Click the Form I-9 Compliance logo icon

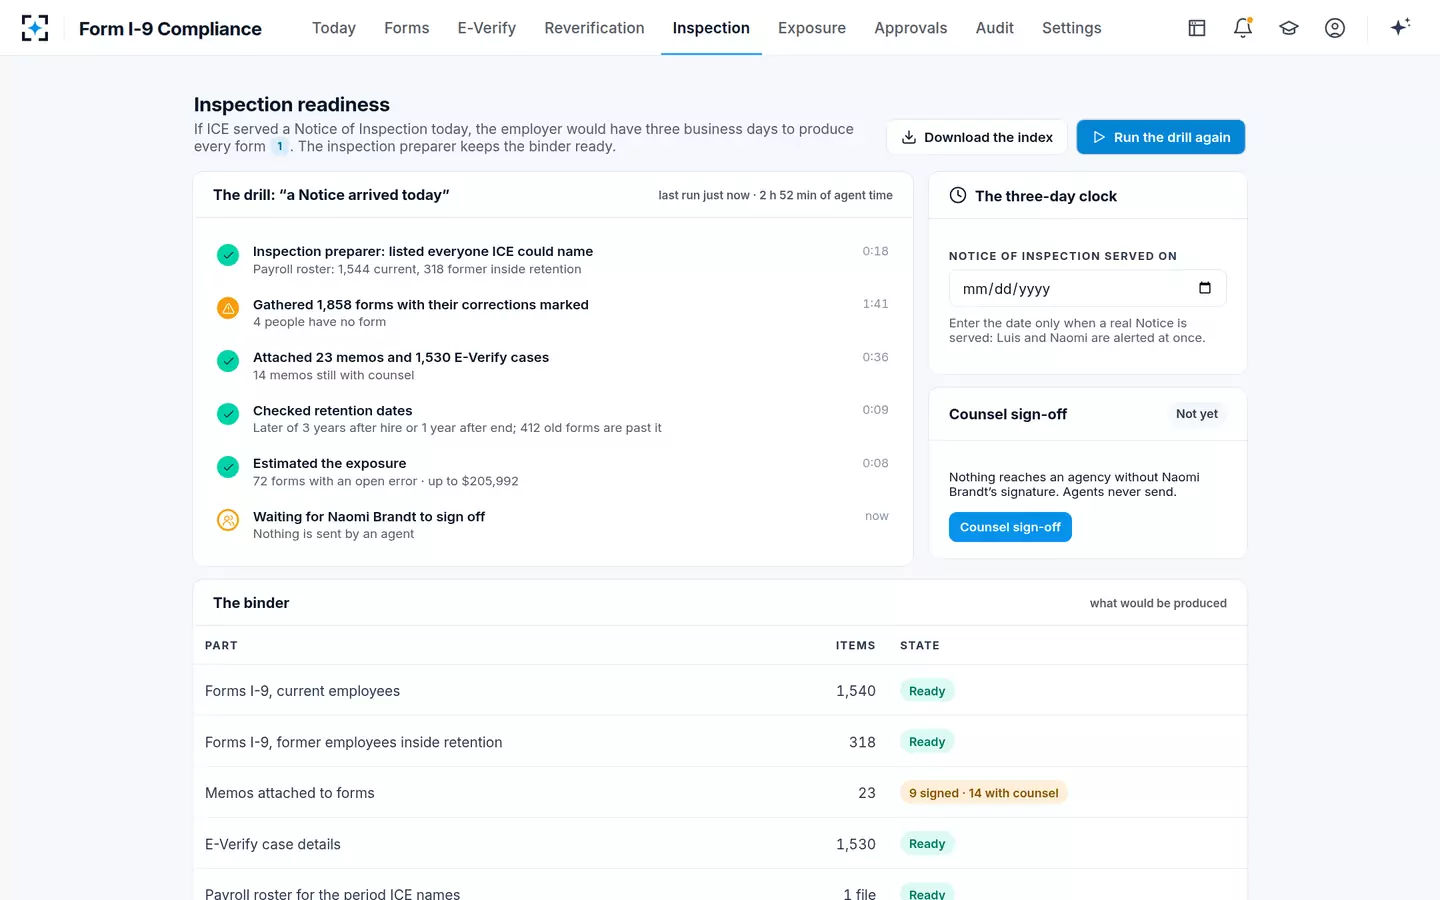(x=35, y=28)
